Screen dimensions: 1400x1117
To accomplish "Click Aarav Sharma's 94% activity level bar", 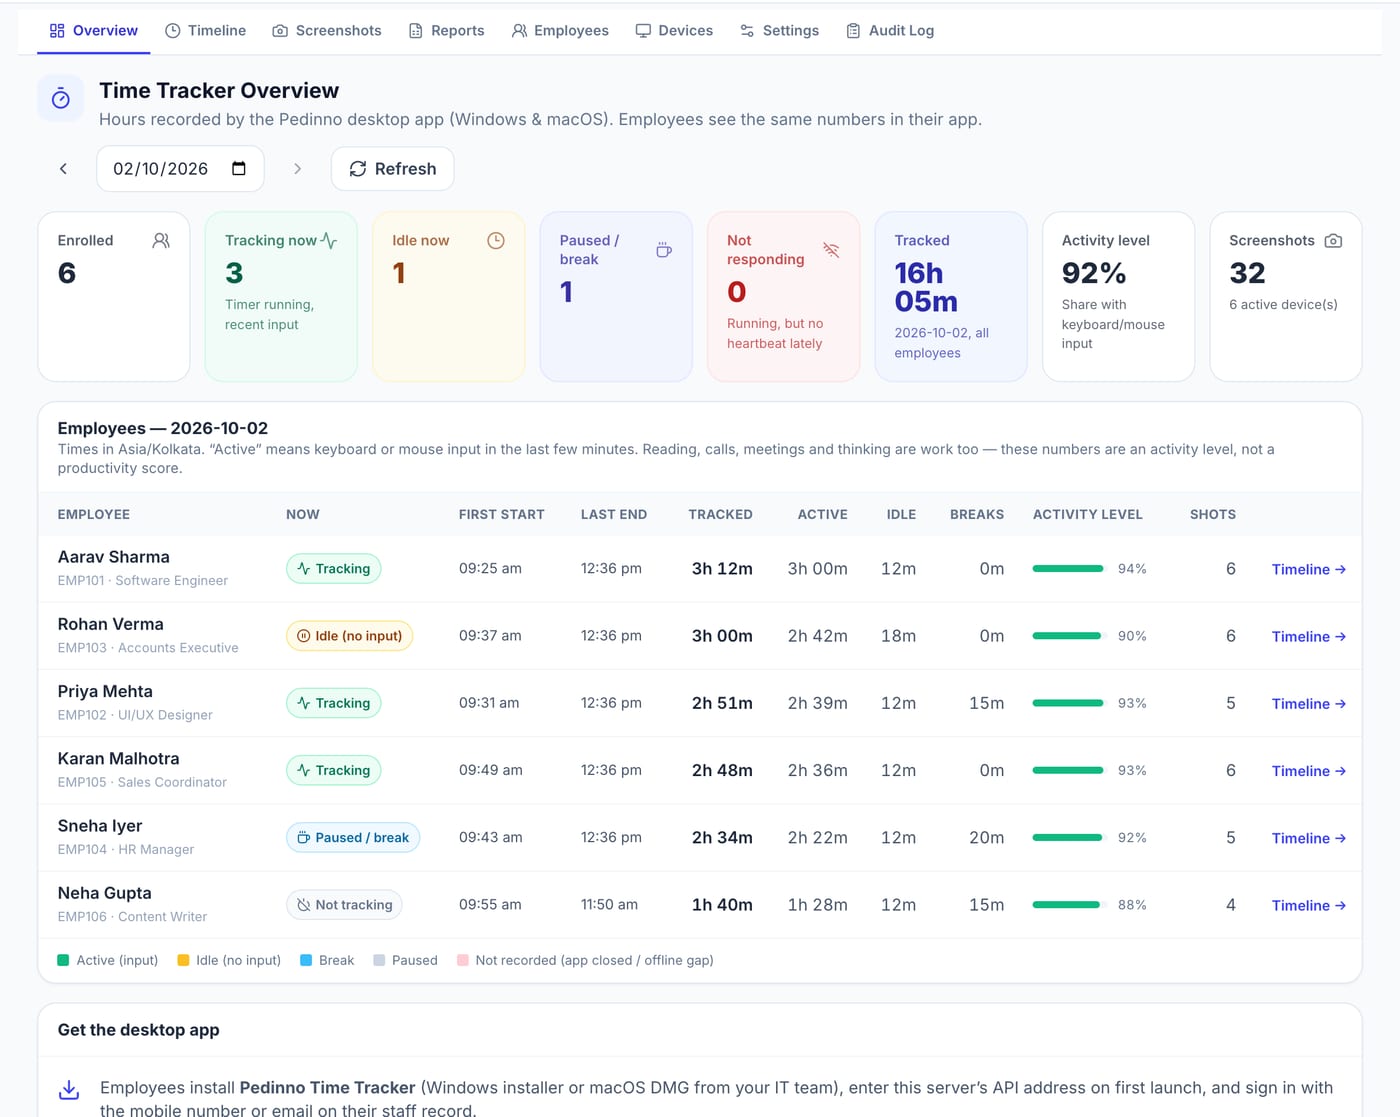I will (1069, 569).
